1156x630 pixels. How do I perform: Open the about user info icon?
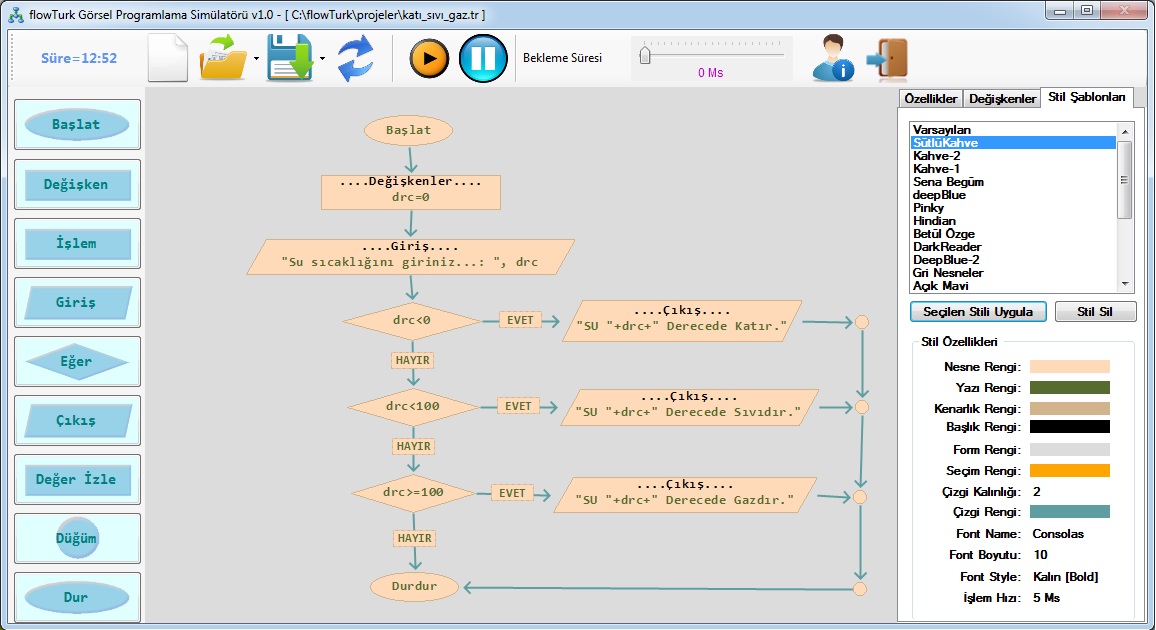click(832, 58)
